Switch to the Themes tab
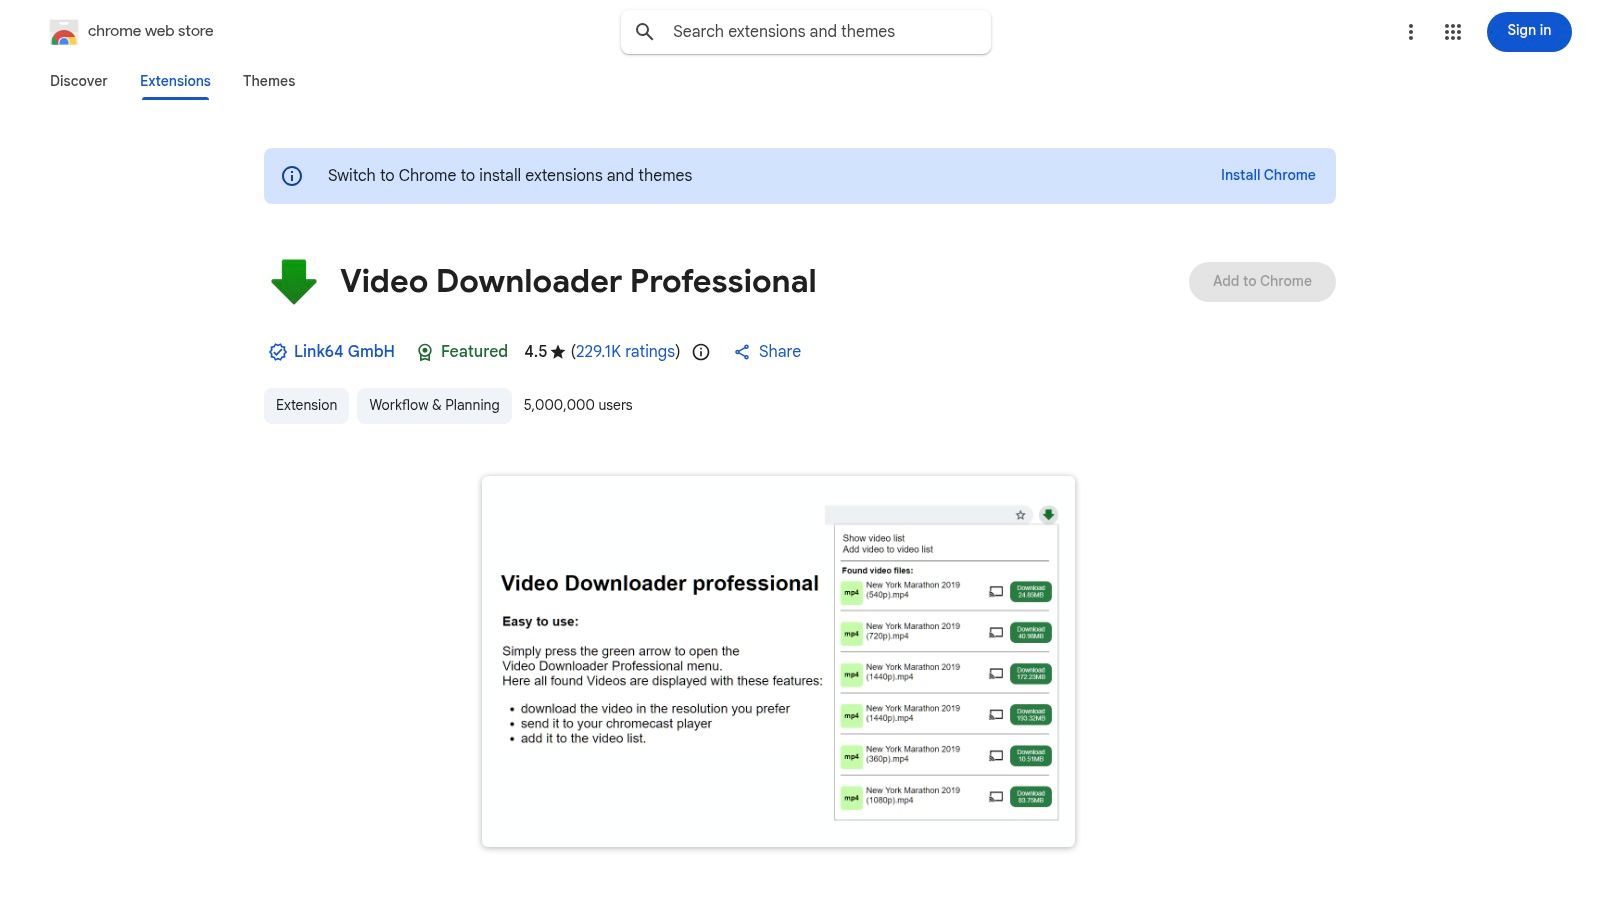The image size is (1600, 900). tap(269, 81)
